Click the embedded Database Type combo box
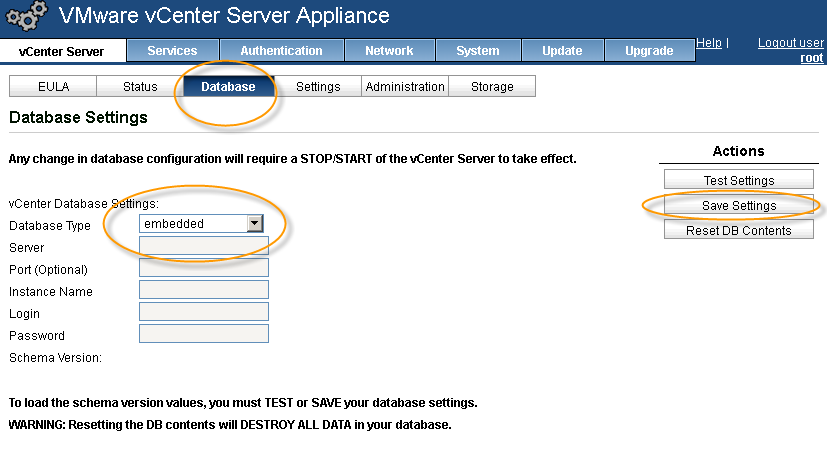Image resolution: width=827 pixels, height=467 pixels. tap(201, 223)
